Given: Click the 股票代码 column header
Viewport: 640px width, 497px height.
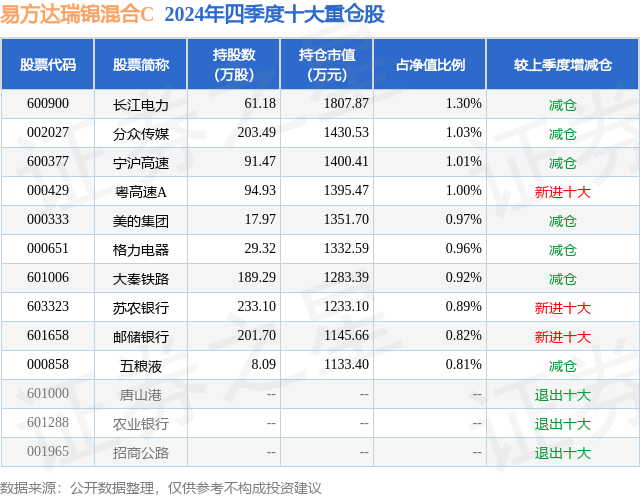Looking at the screenshot, I should click(x=48, y=64).
